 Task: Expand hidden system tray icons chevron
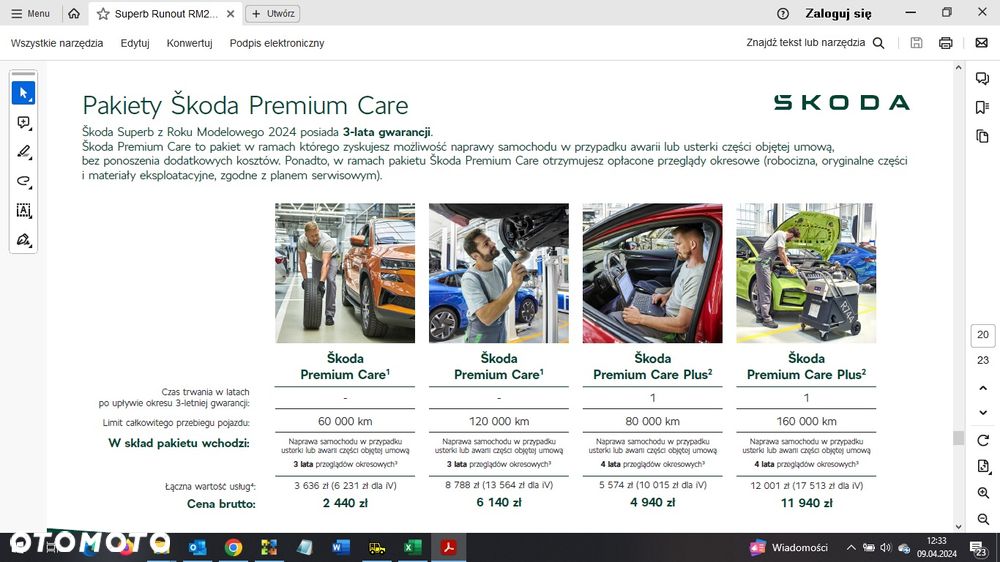pos(851,547)
